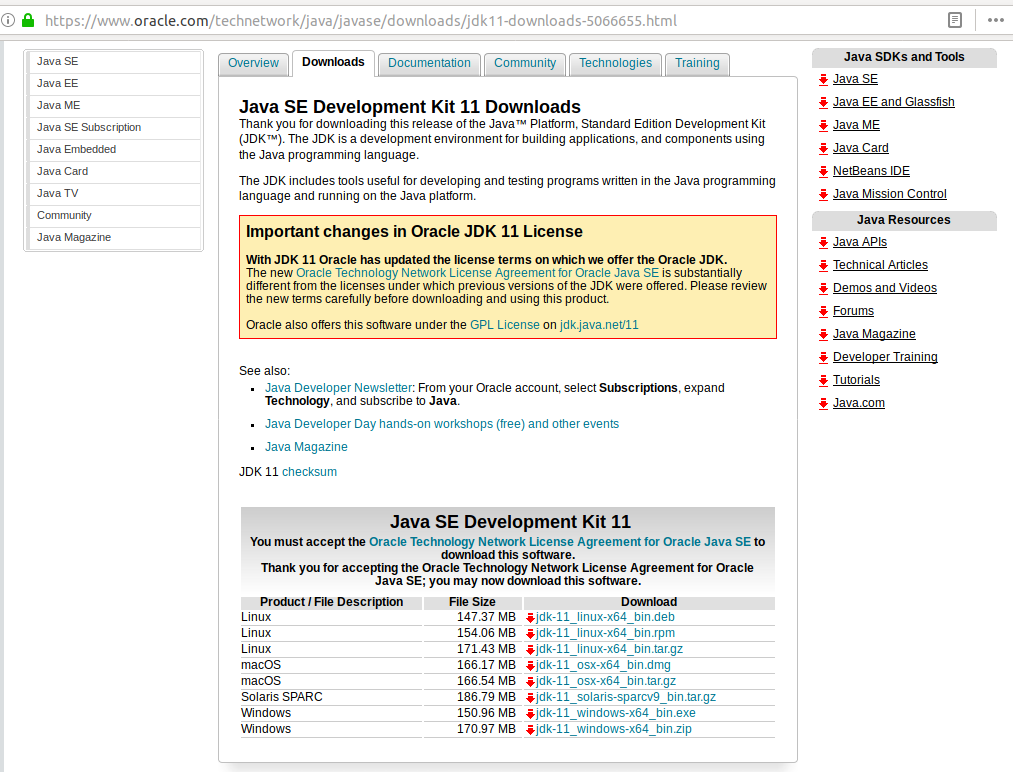Click red arrow icon beside Technical Articles
The width and height of the screenshot is (1013, 772).
point(823,266)
